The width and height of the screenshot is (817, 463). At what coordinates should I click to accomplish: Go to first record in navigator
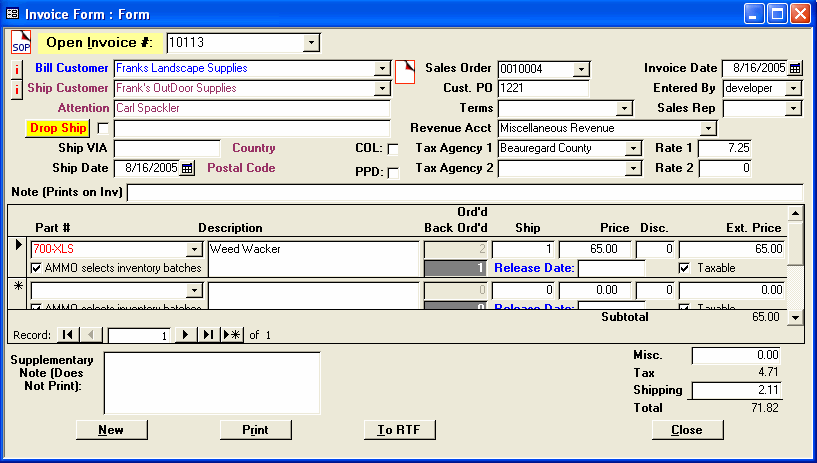67,335
